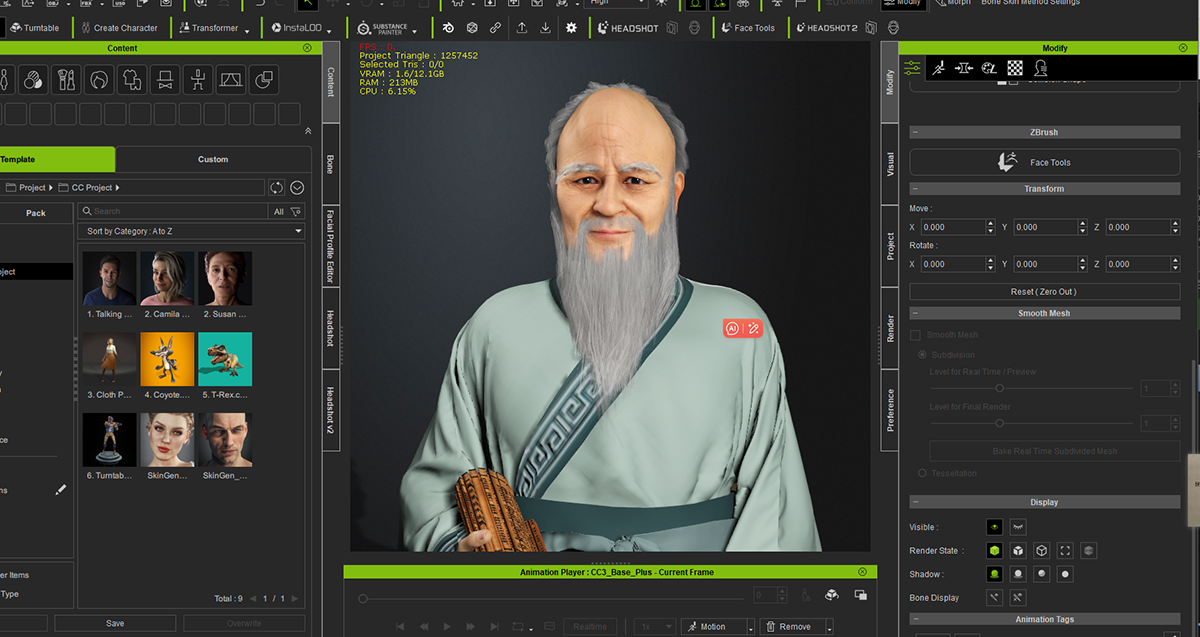This screenshot has height=637, width=1200.
Task: Select the checkerboard Texture Modify tab icon
Action: click(1015, 68)
